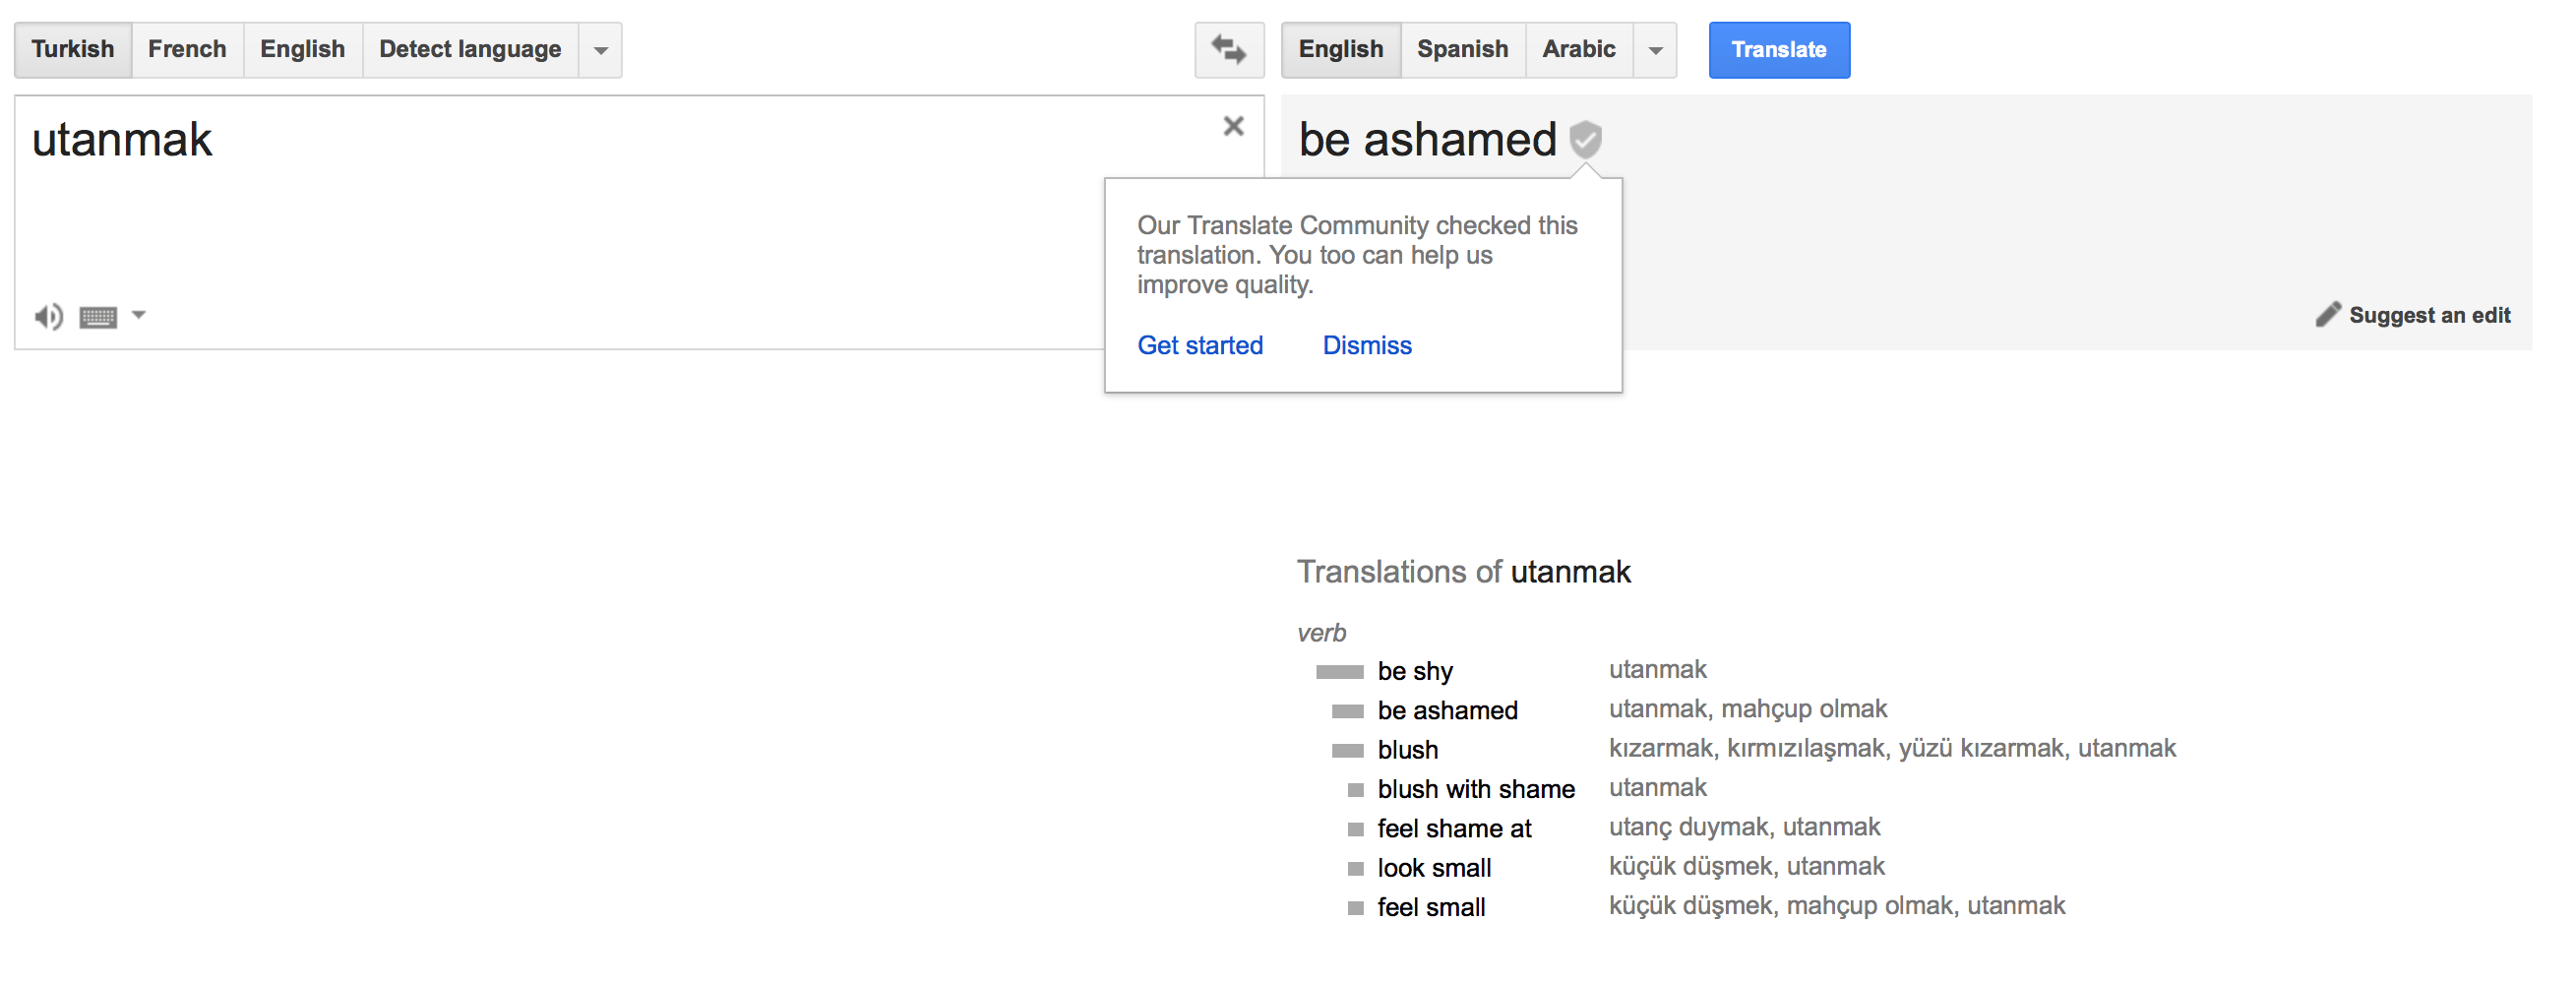Image resolution: width=2576 pixels, height=982 pixels.
Task: Swap source and target languages
Action: pos(1228,49)
